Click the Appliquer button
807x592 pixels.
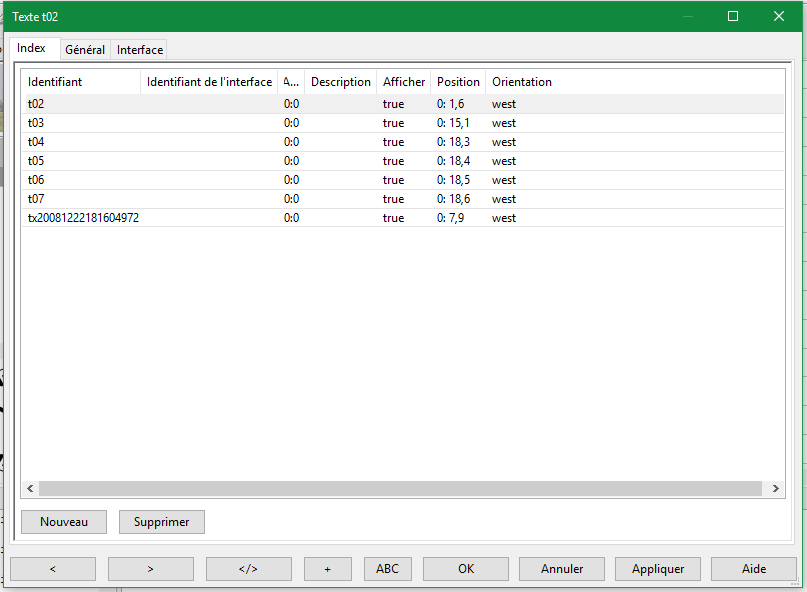[658, 569]
